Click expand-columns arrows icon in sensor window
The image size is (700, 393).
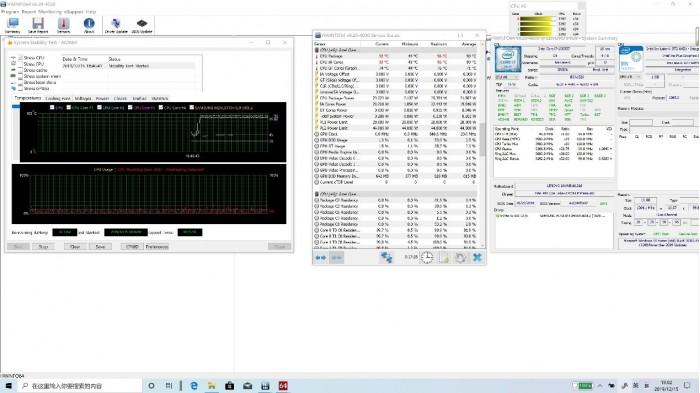(321, 258)
